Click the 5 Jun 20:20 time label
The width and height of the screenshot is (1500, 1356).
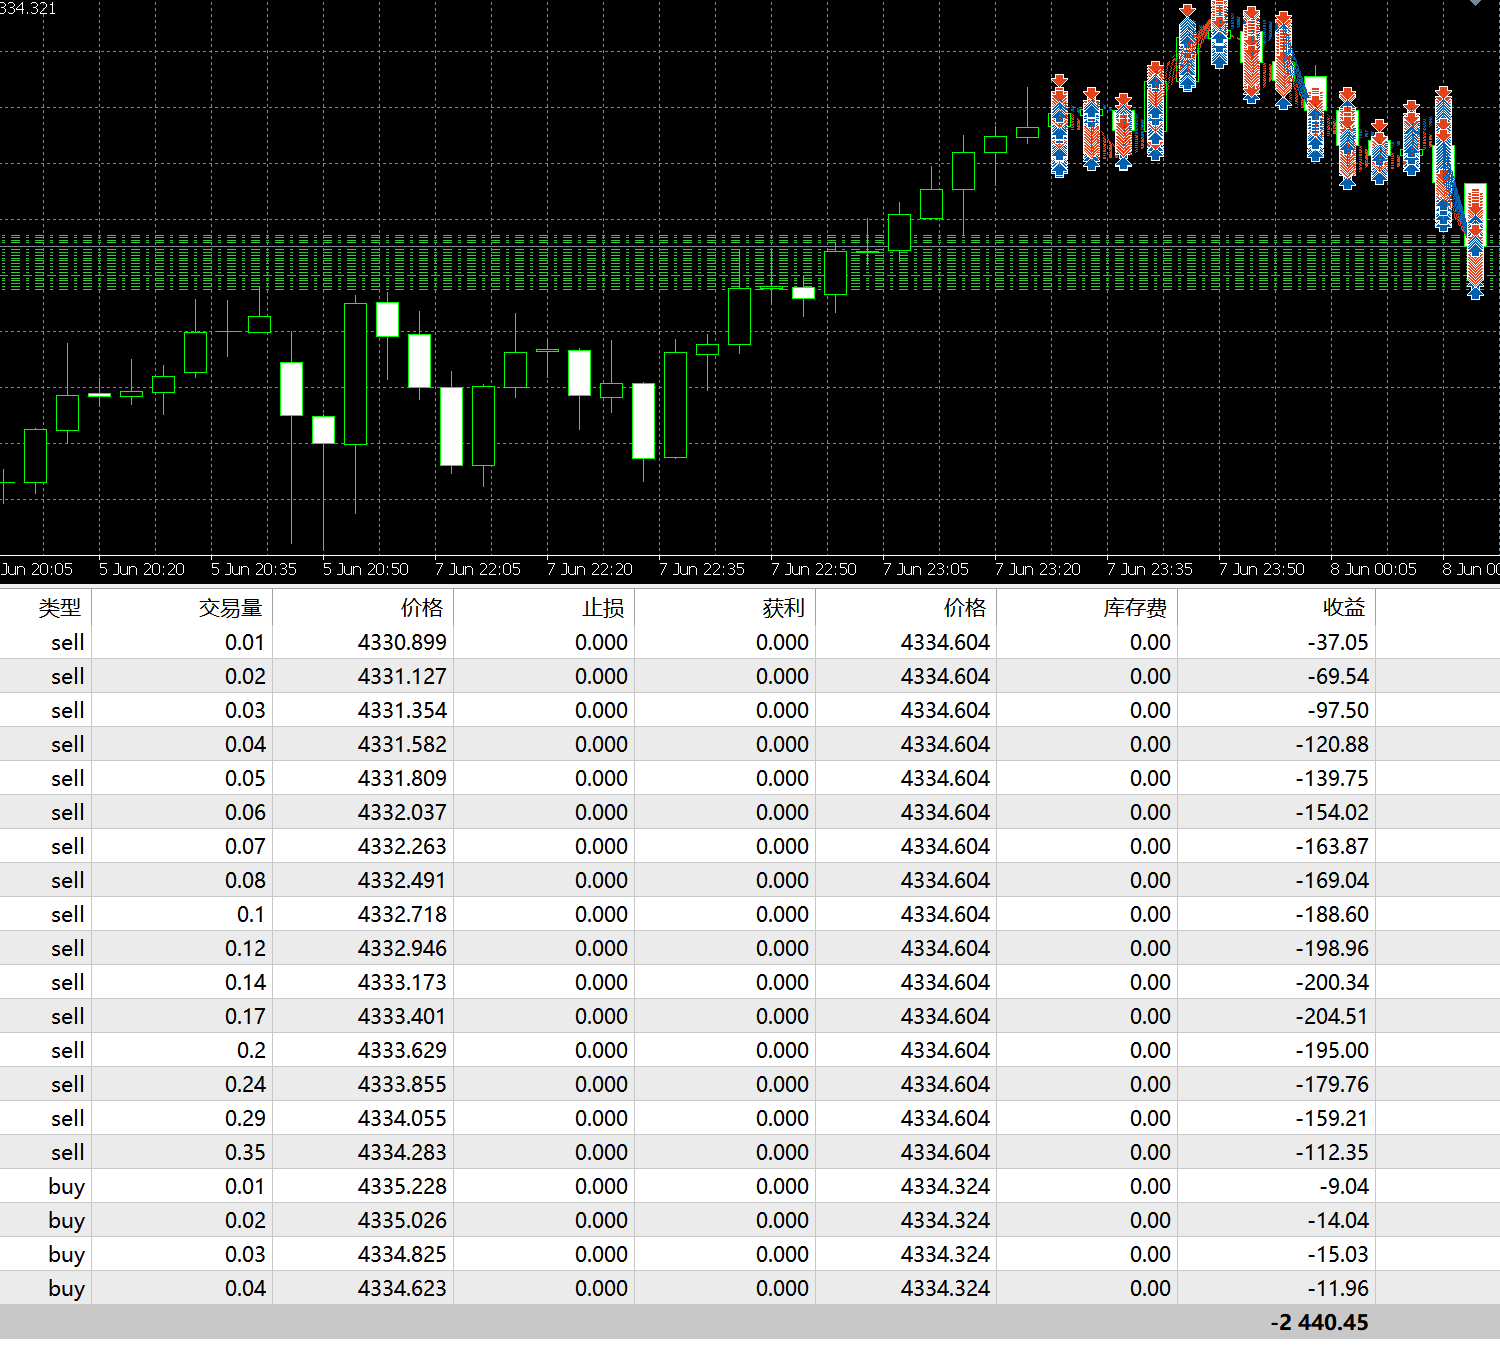[142, 569]
